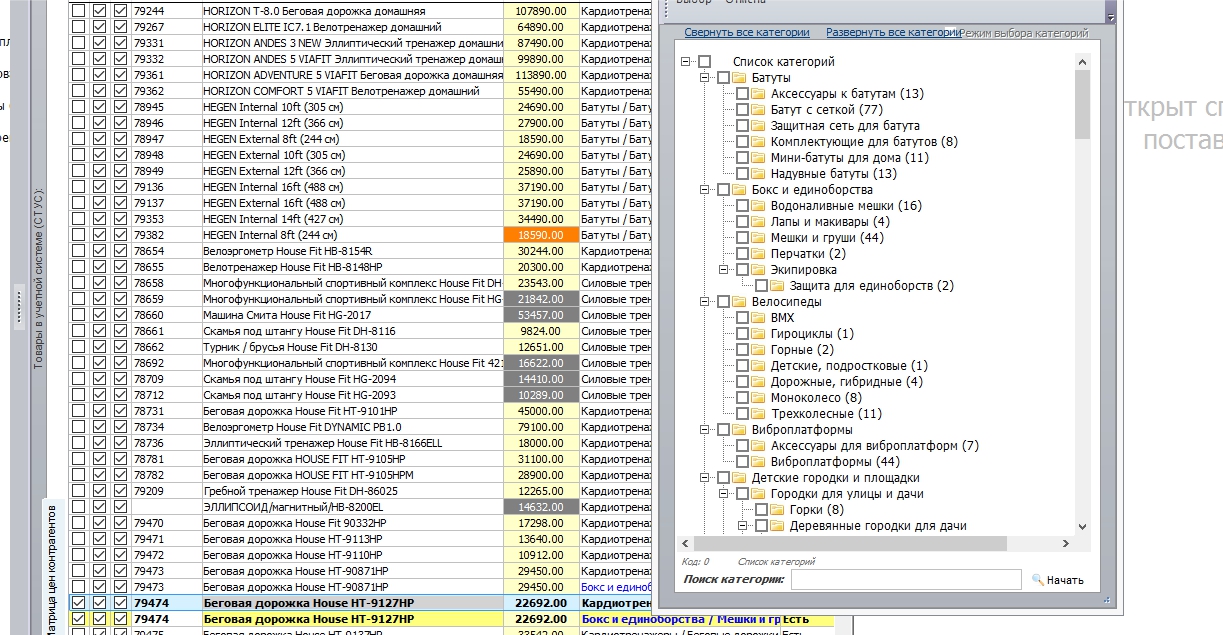This screenshot has height=635, width=1223.
Task: Click the folder icon of Лапы и макивары
Action: click(x=758, y=222)
